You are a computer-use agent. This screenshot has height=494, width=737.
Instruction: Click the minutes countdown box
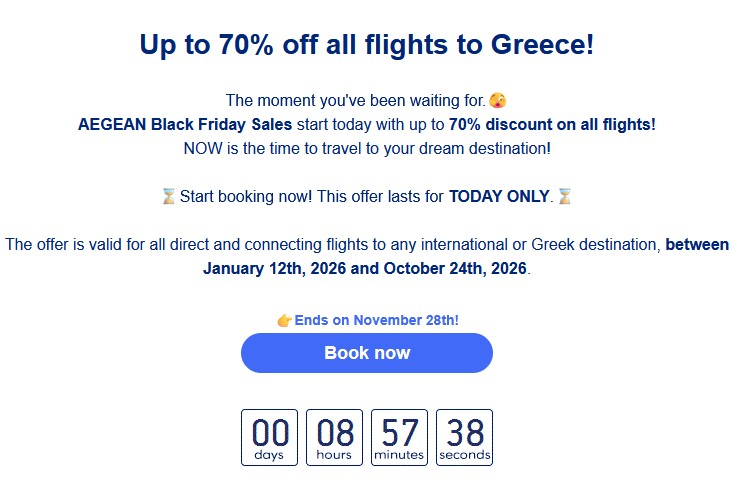coord(400,437)
